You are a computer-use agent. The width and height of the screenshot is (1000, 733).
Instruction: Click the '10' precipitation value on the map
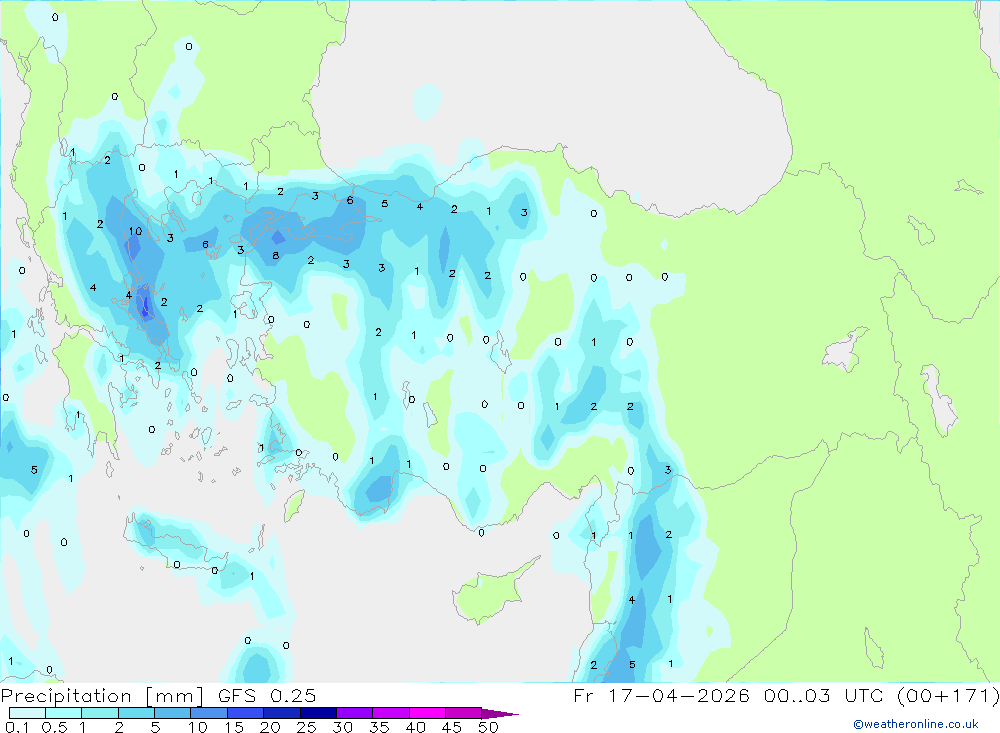coord(135,231)
